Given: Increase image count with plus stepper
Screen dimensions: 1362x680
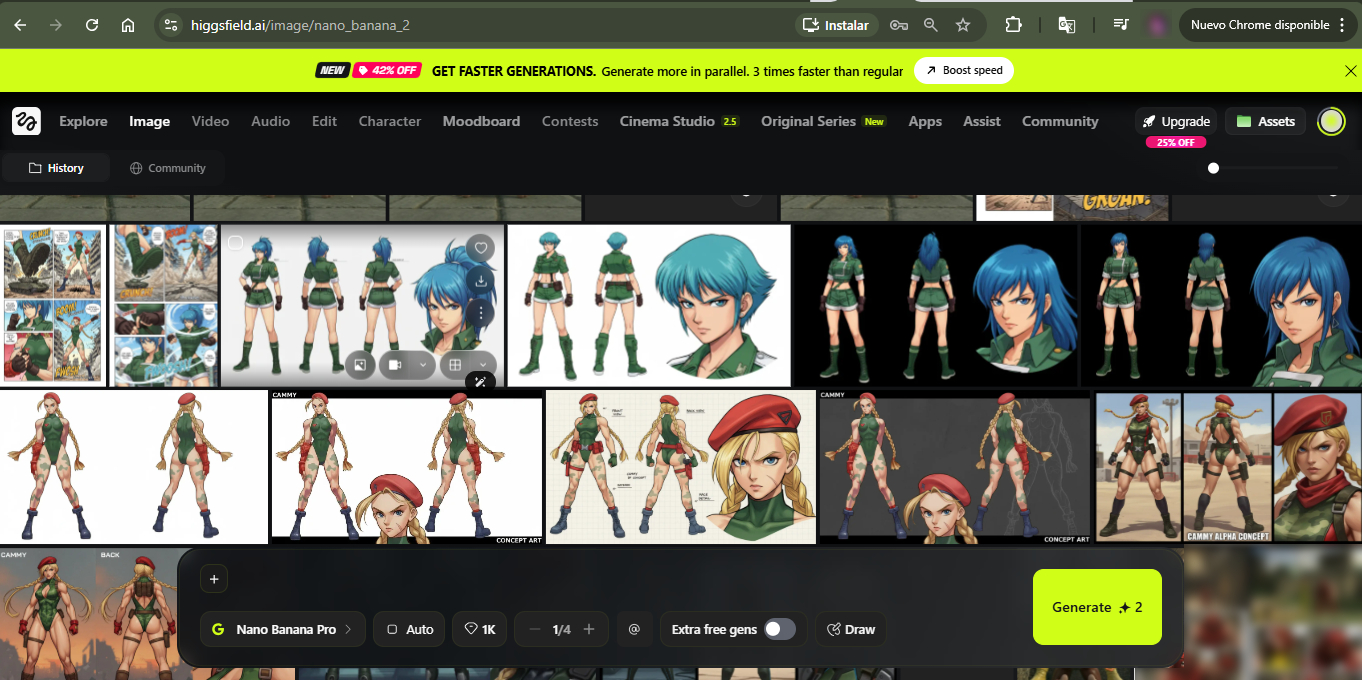Looking at the screenshot, I should [589, 629].
